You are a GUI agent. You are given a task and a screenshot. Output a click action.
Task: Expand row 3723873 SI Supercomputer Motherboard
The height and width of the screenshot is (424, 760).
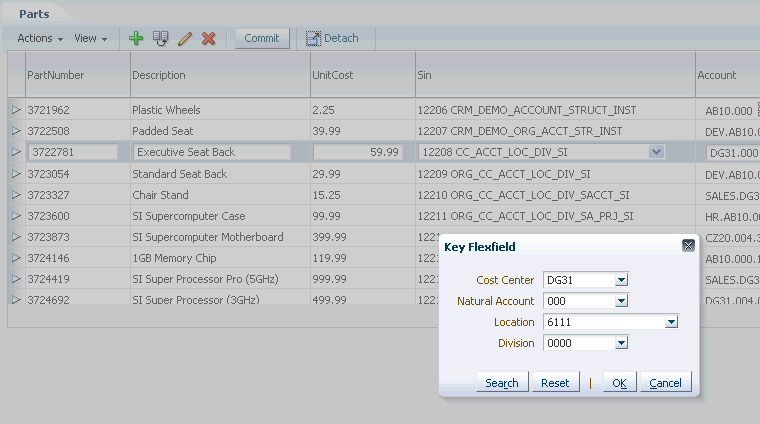coord(16,236)
